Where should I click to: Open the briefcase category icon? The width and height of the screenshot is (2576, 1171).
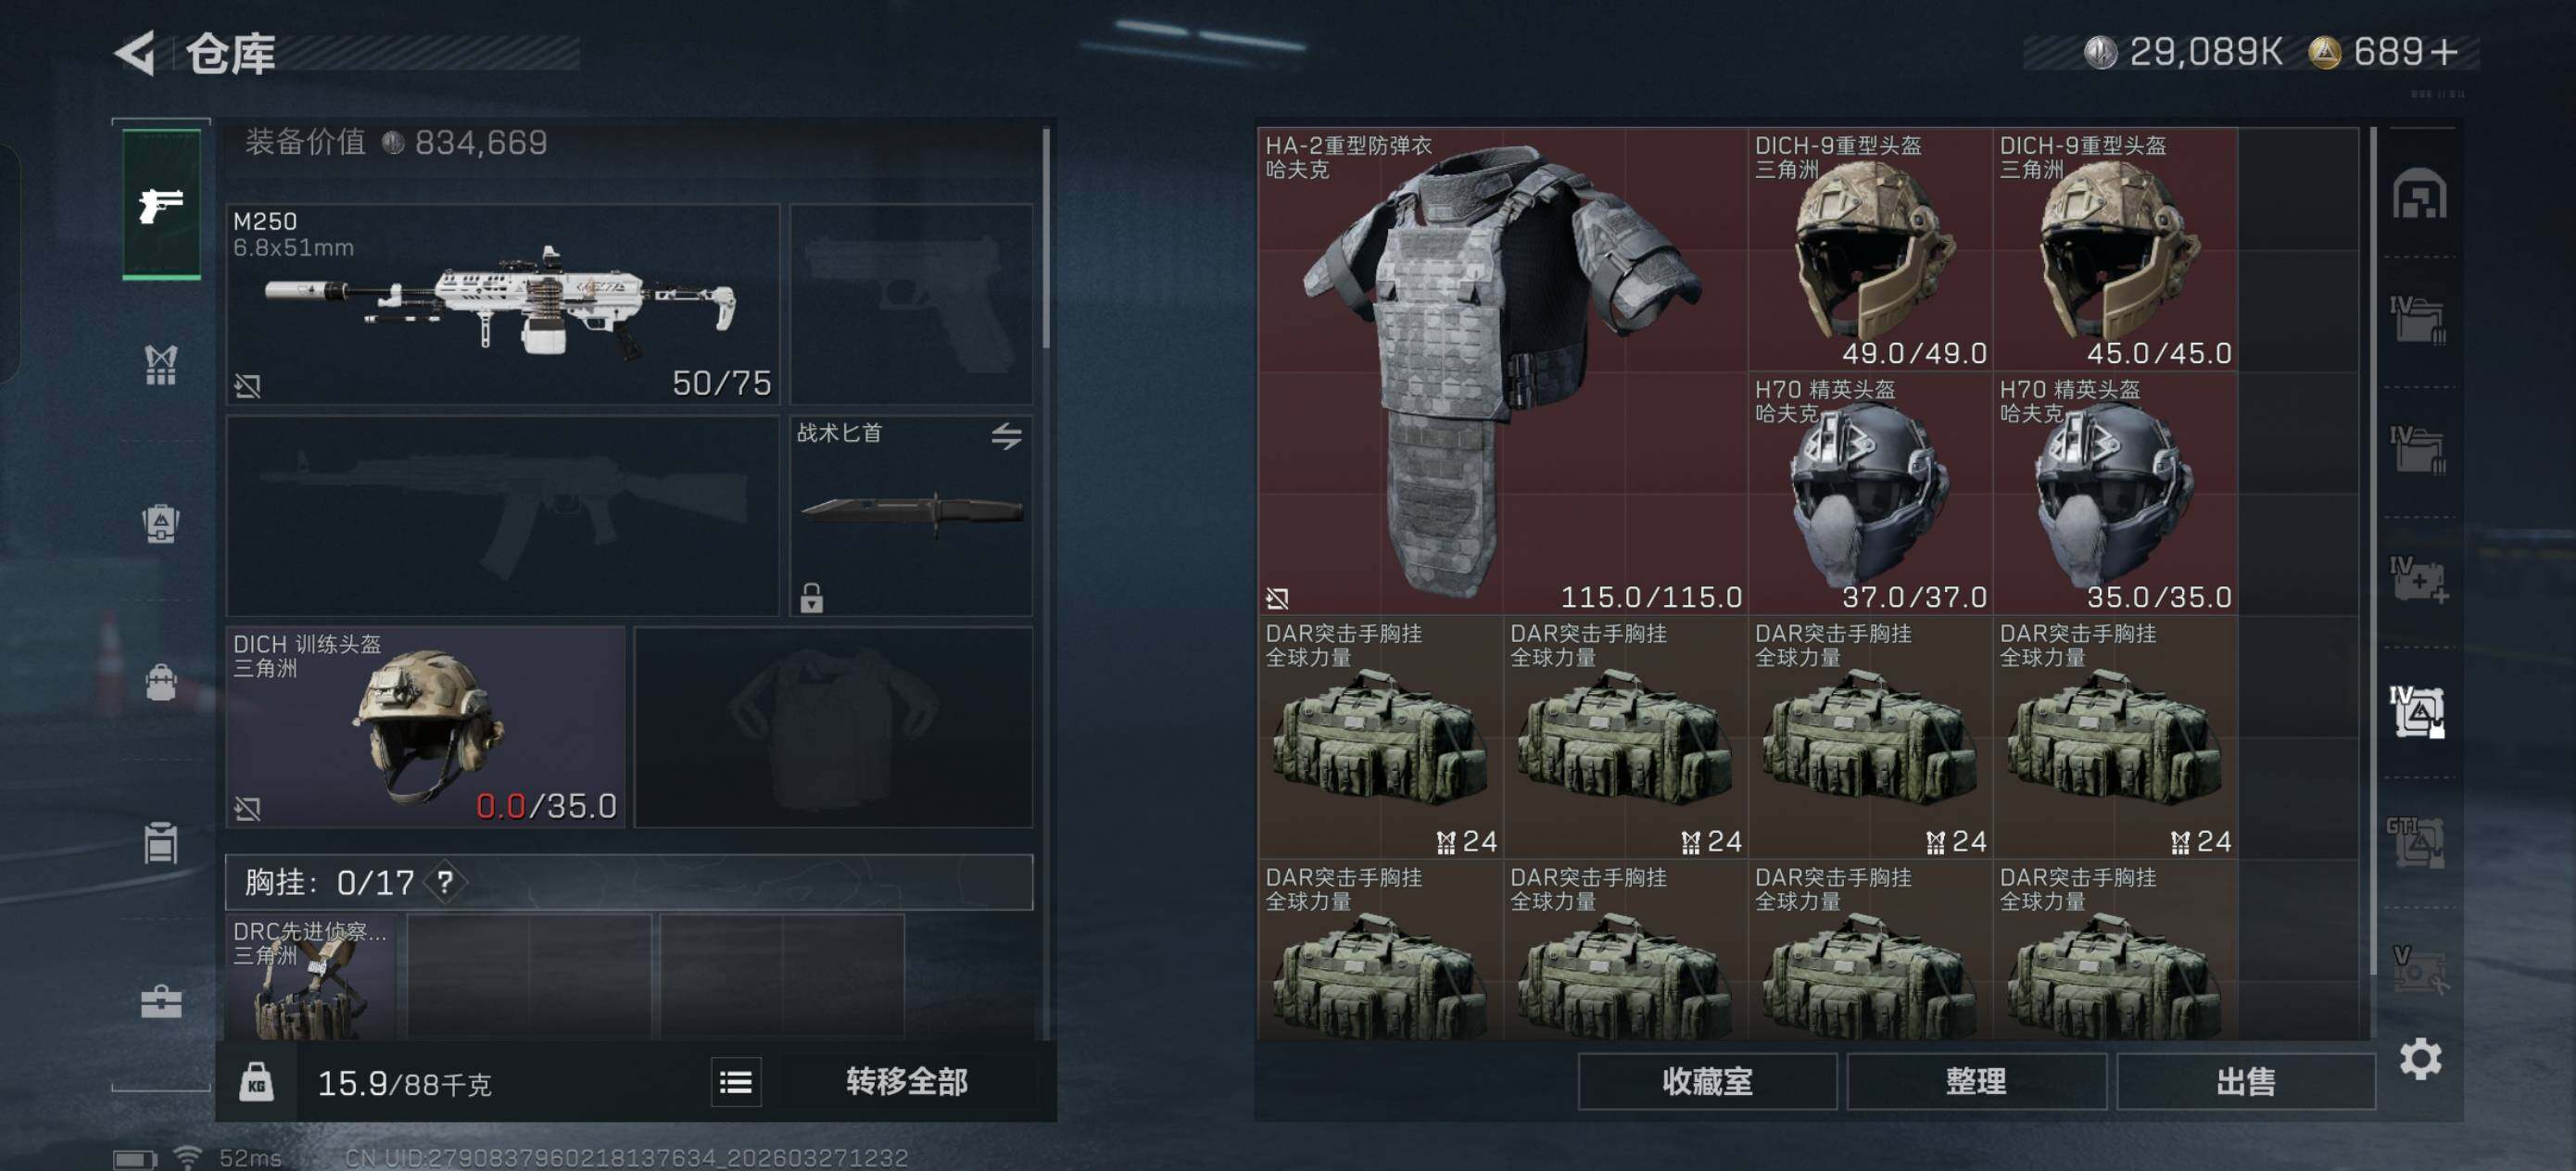pyautogui.click(x=161, y=1001)
